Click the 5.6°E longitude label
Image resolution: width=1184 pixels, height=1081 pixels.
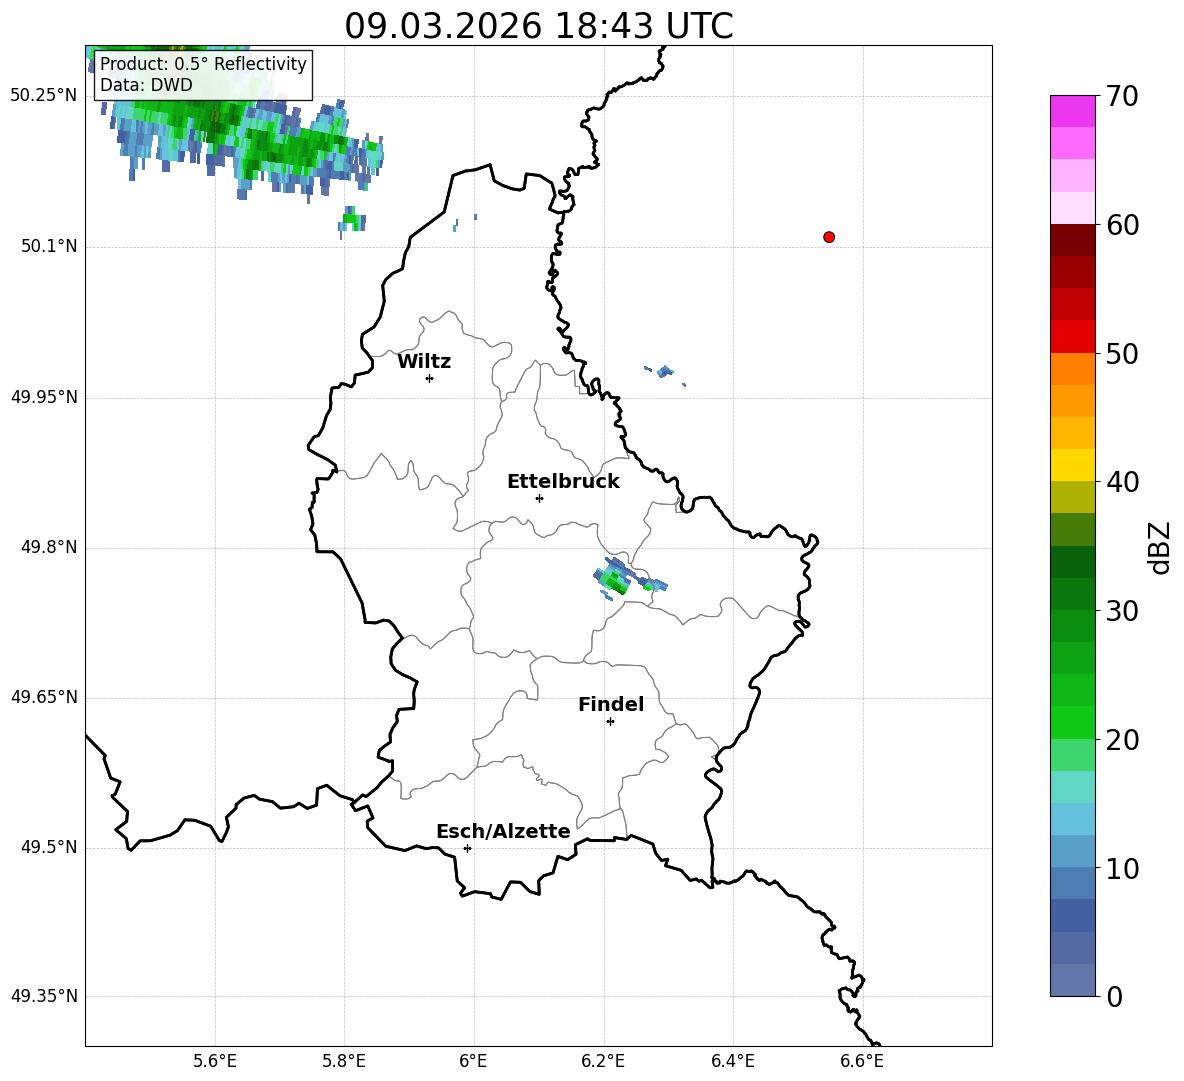pos(215,1061)
